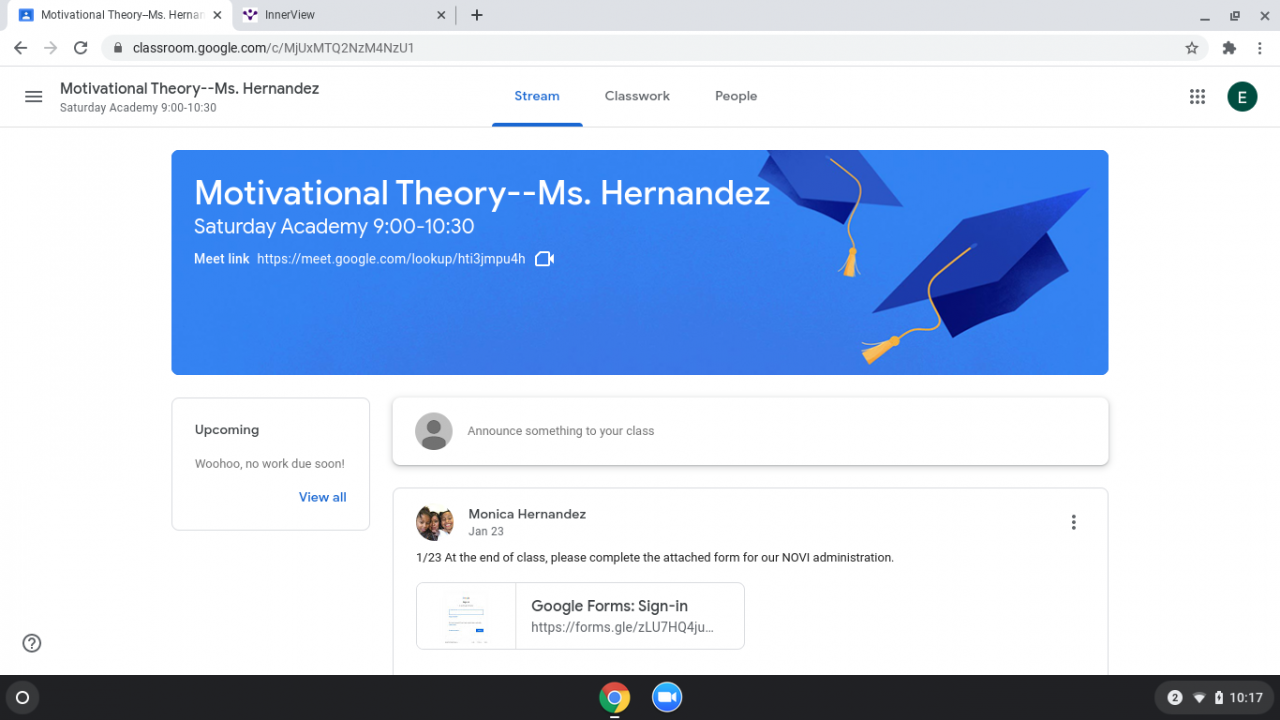This screenshot has height=720, width=1280.
Task: Click Monica Hernandez's profile photo on the post
Action: [x=435, y=523]
